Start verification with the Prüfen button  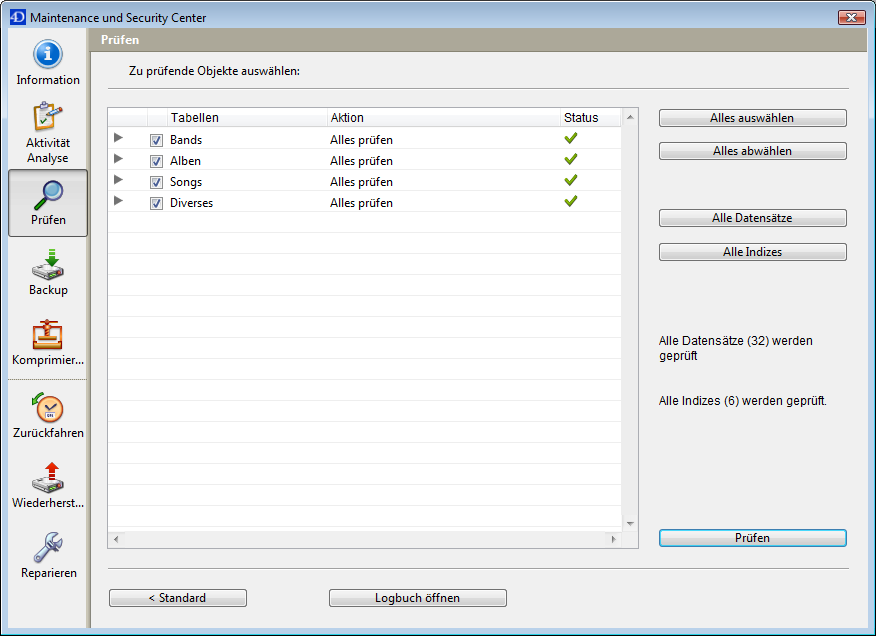[753, 538]
